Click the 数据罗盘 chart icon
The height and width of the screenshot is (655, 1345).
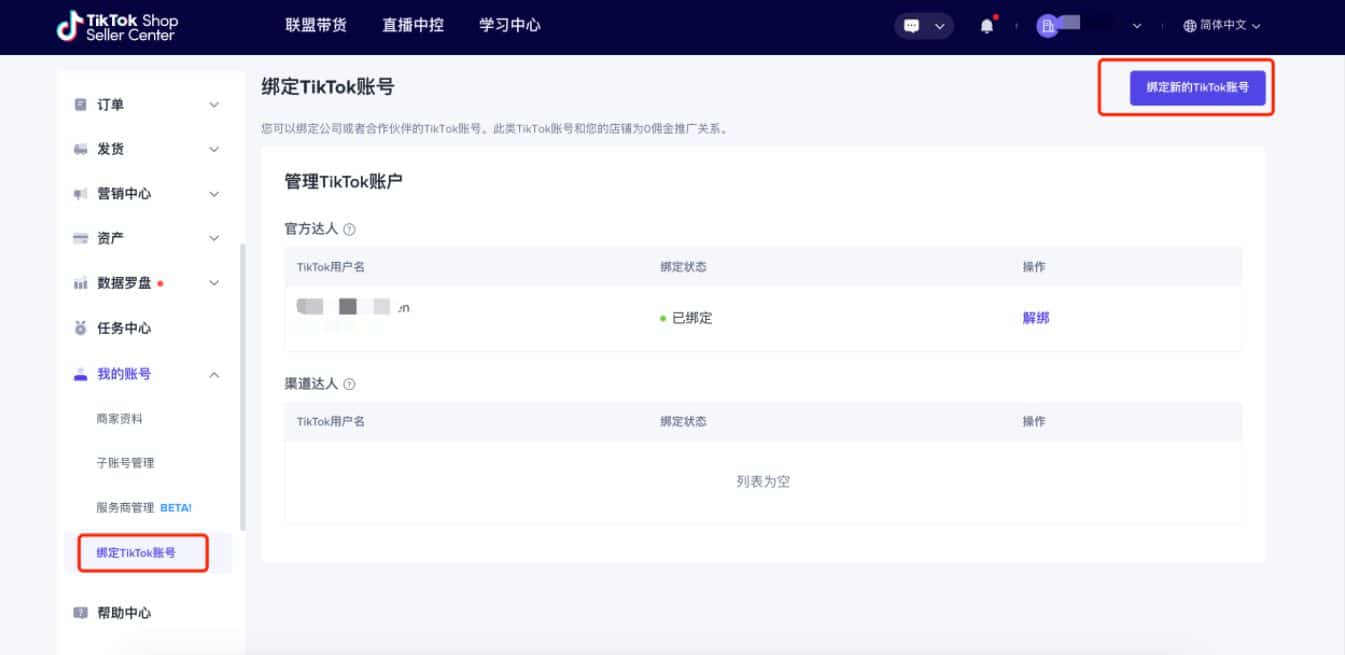pyautogui.click(x=81, y=284)
